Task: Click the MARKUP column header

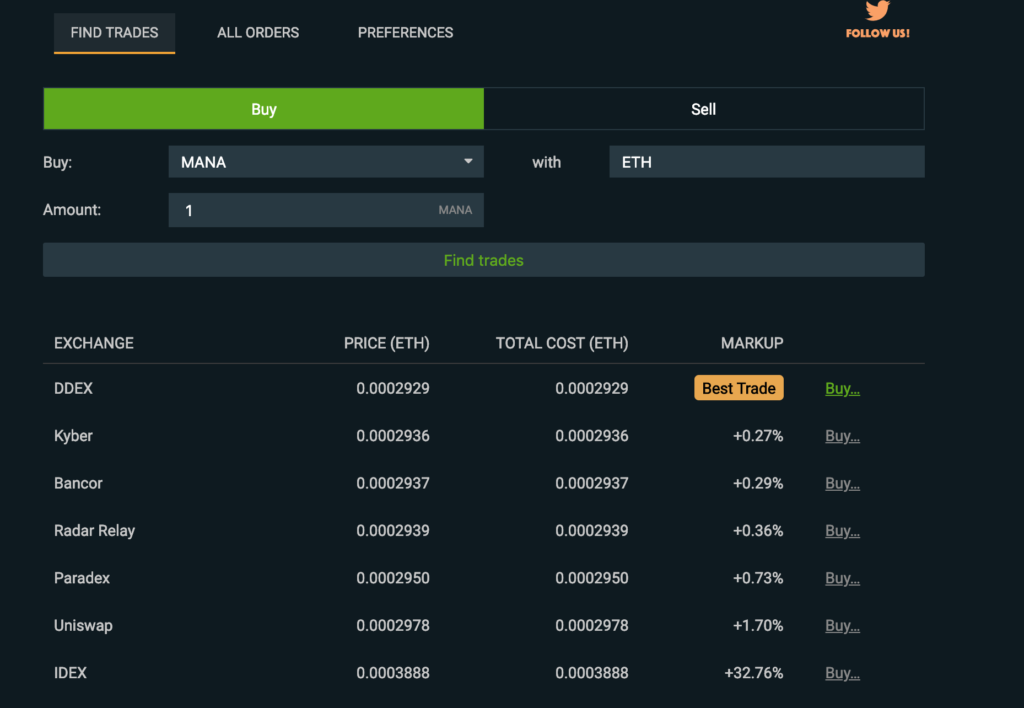Action: pyautogui.click(x=752, y=344)
